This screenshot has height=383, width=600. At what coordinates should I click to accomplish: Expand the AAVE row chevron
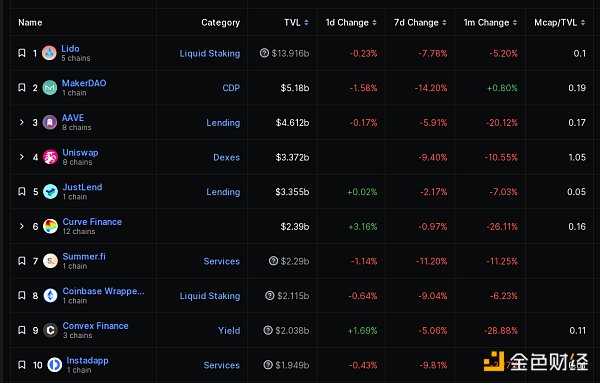pos(22,122)
